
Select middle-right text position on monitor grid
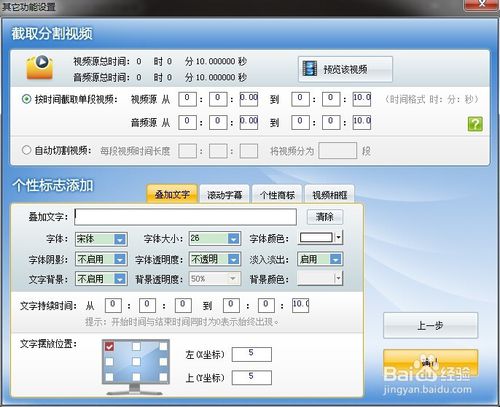pos(163,362)
